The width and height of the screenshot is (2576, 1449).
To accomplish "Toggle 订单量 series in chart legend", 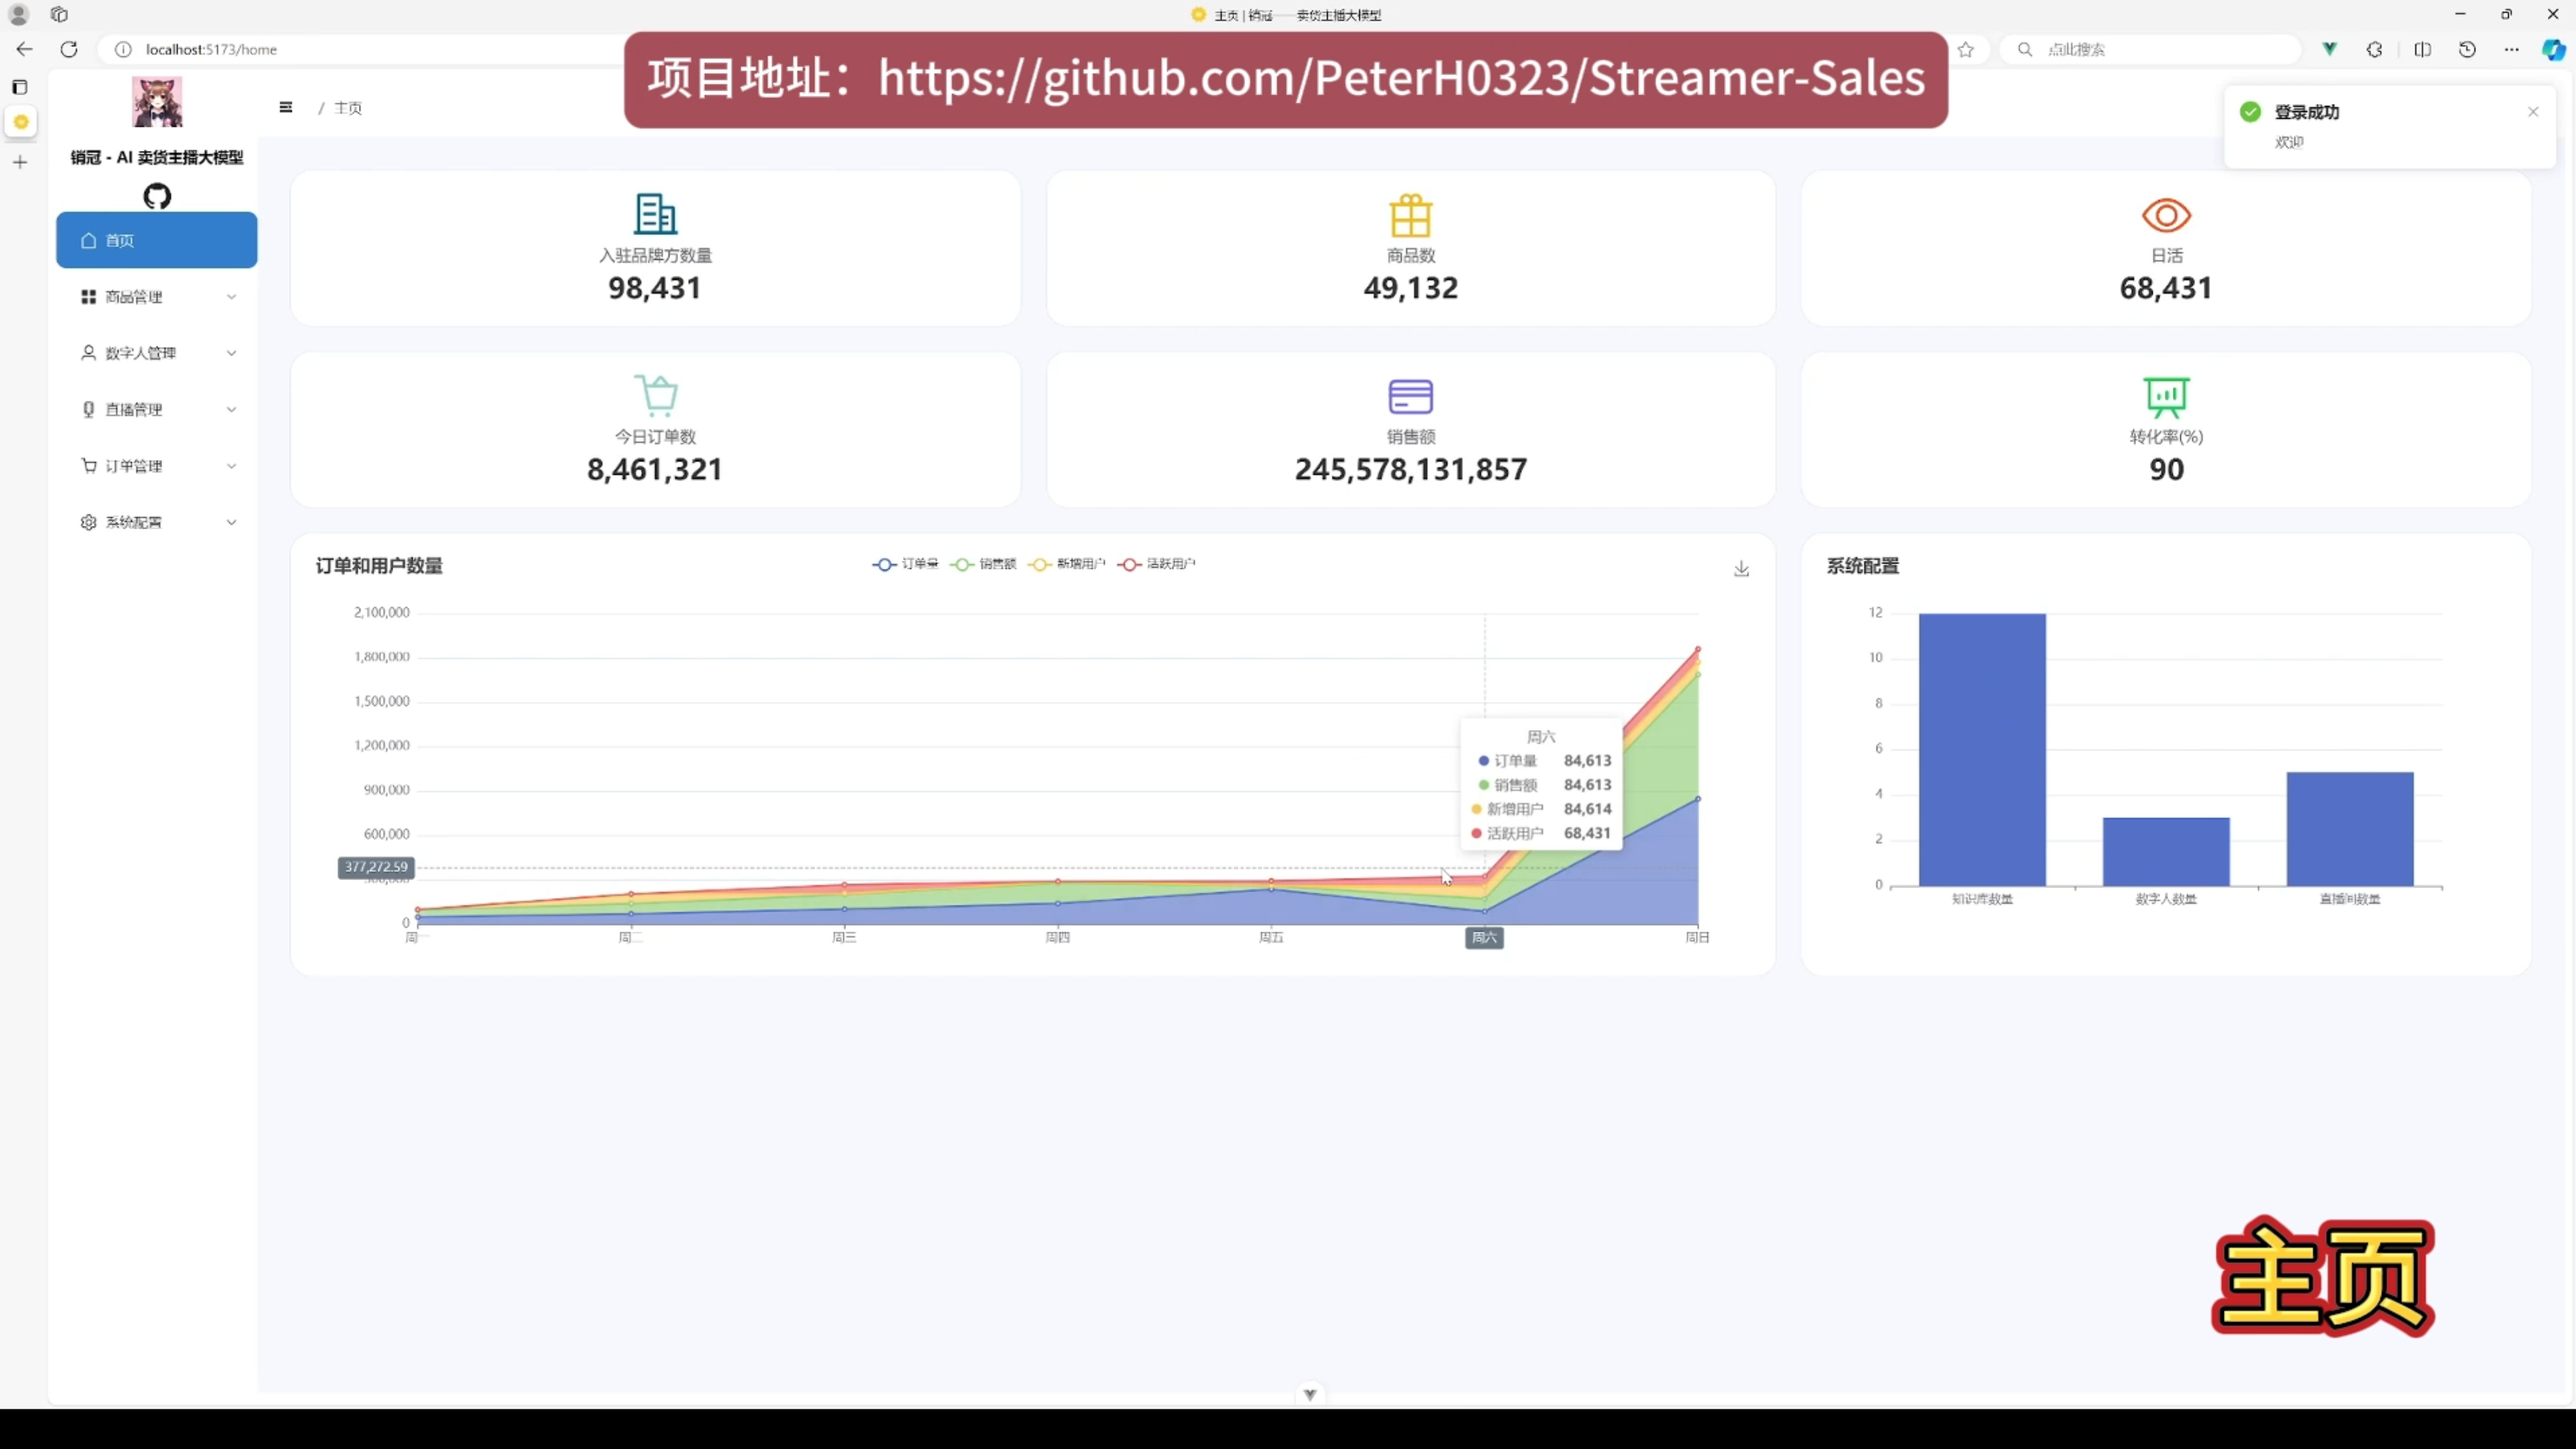I will (906, 564).
